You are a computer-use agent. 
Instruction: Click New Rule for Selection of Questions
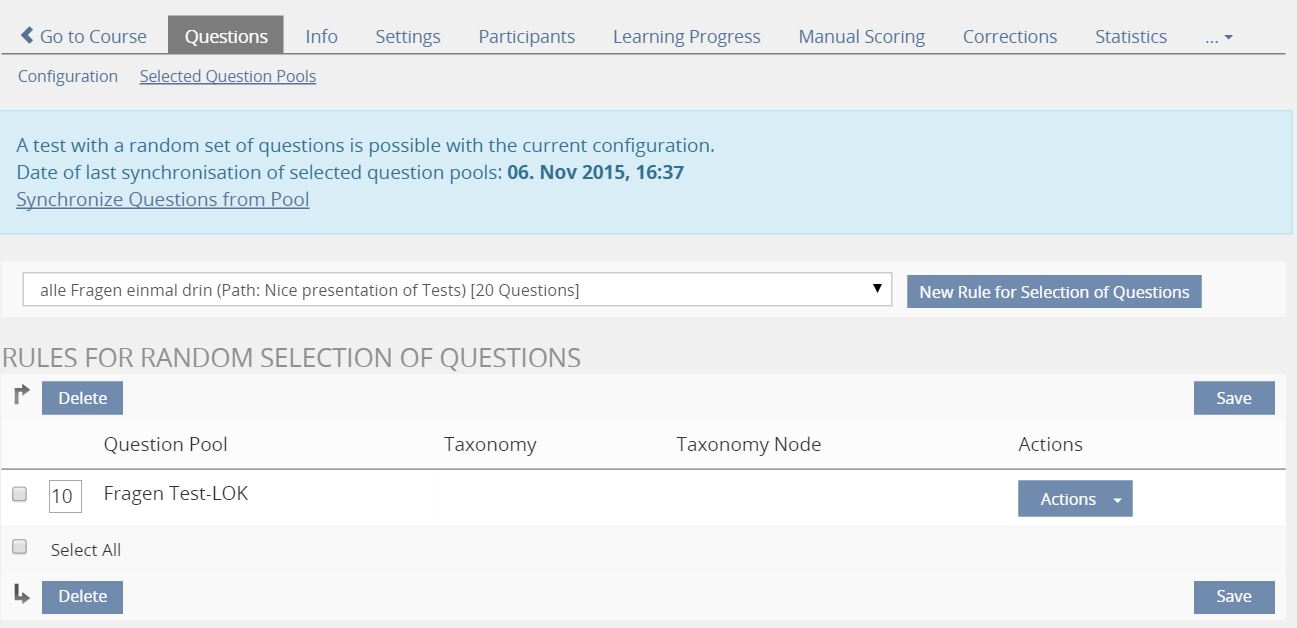coord(1054,292)
